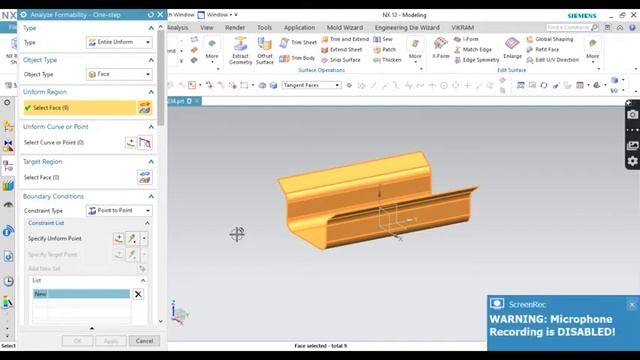The height and width of the screenshot is (360, 640).
Task: Click the Unform Region face selection icon
Action: pos(145,108)
